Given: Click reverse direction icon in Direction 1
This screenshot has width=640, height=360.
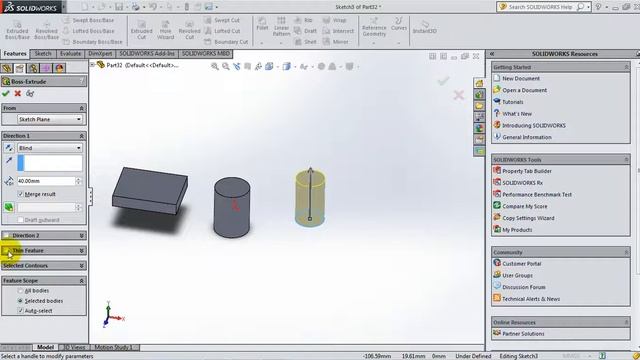Looking at the screenshot, I should tap(9, 148).
